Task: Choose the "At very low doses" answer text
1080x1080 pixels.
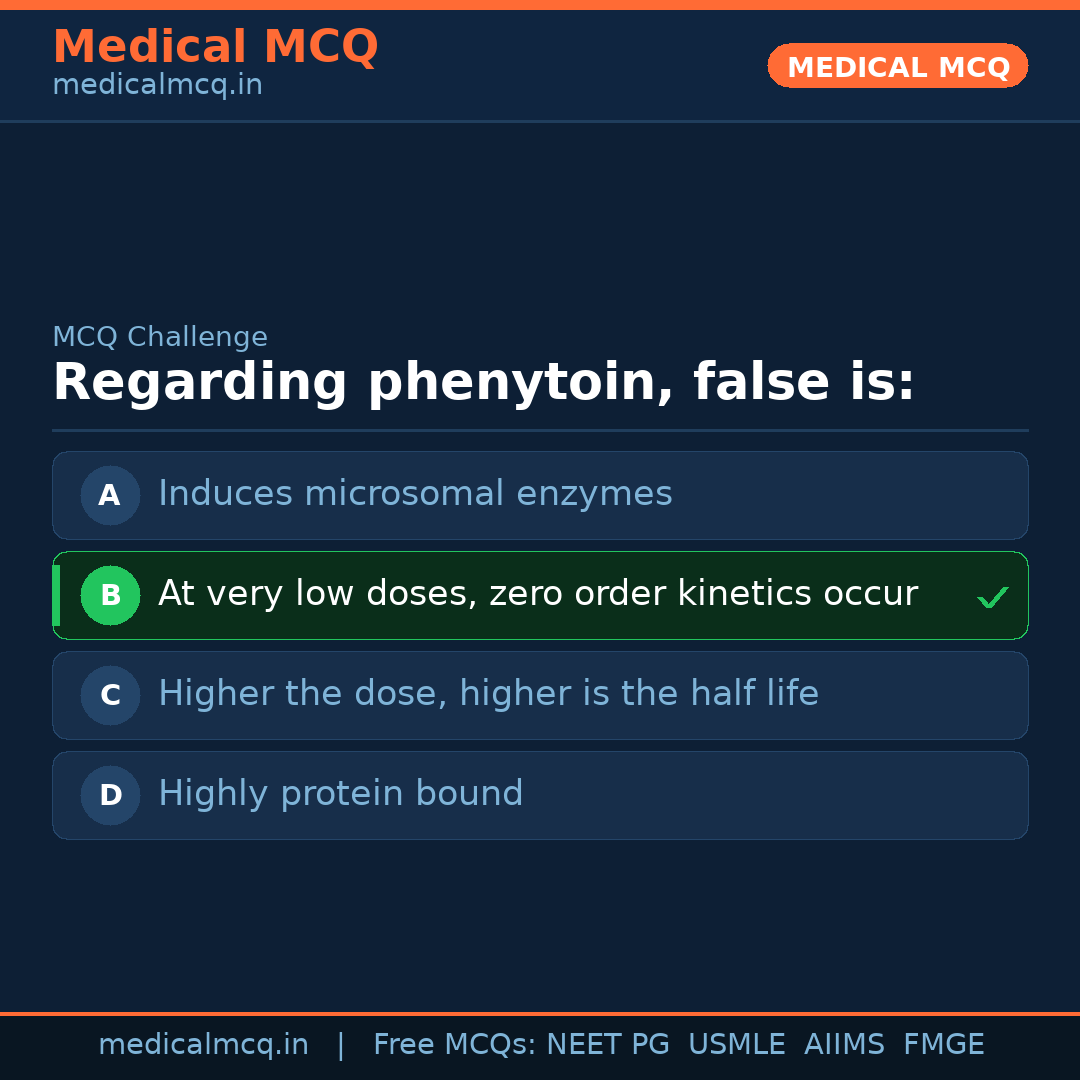Action: click(x=537, y=594)
